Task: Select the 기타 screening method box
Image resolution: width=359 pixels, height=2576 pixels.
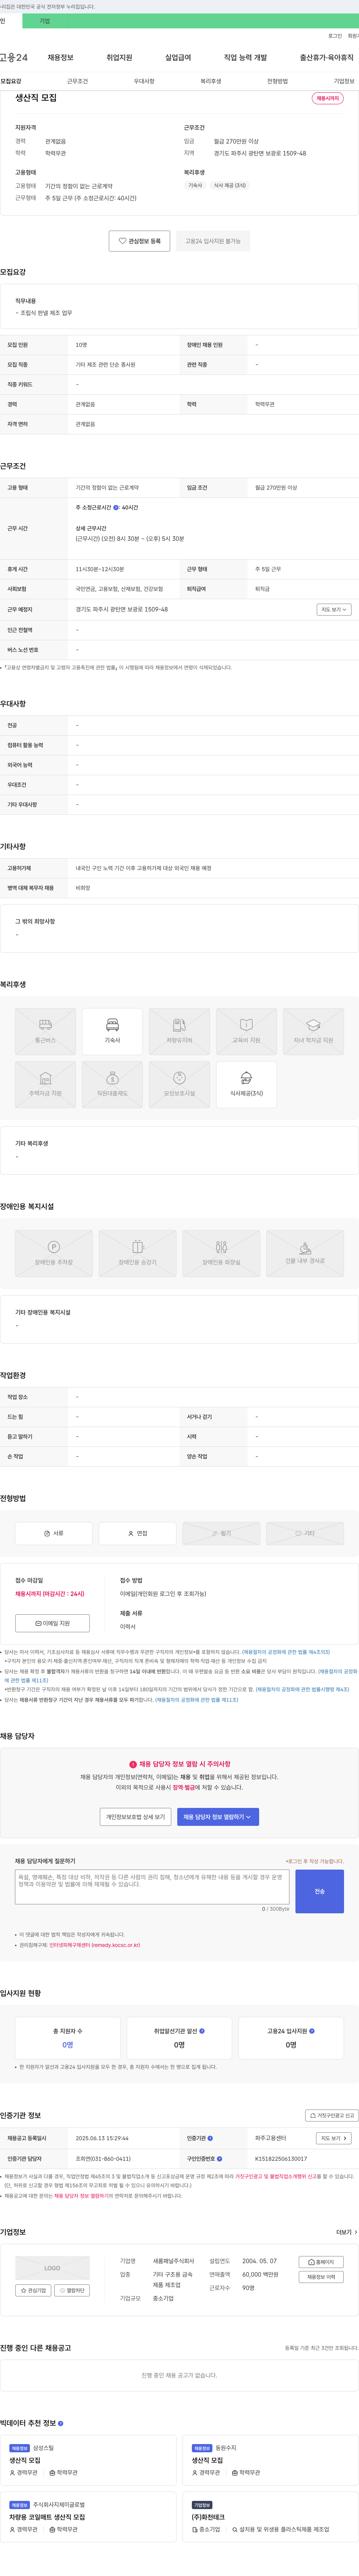Action: coord(305,1533)
